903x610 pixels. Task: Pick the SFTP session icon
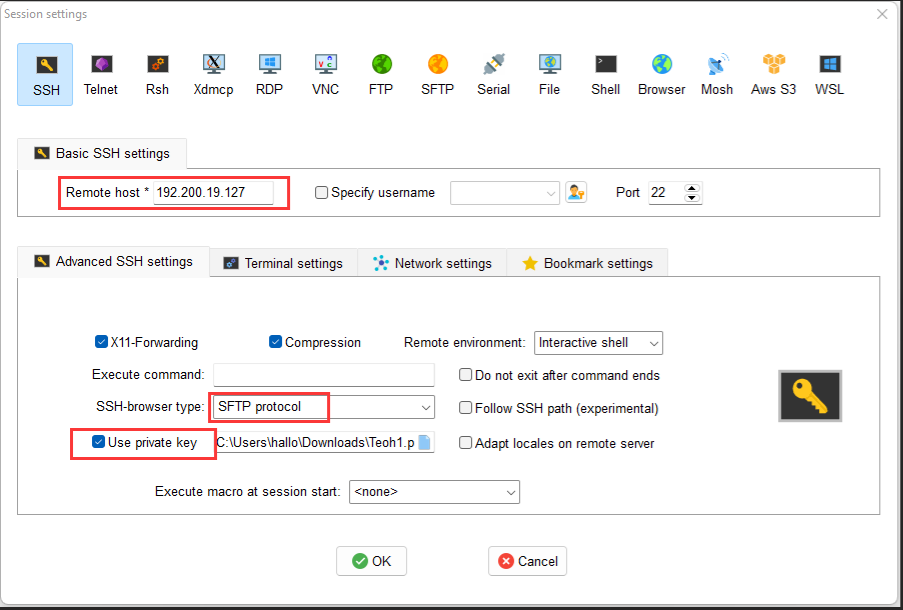coord(437,74)
